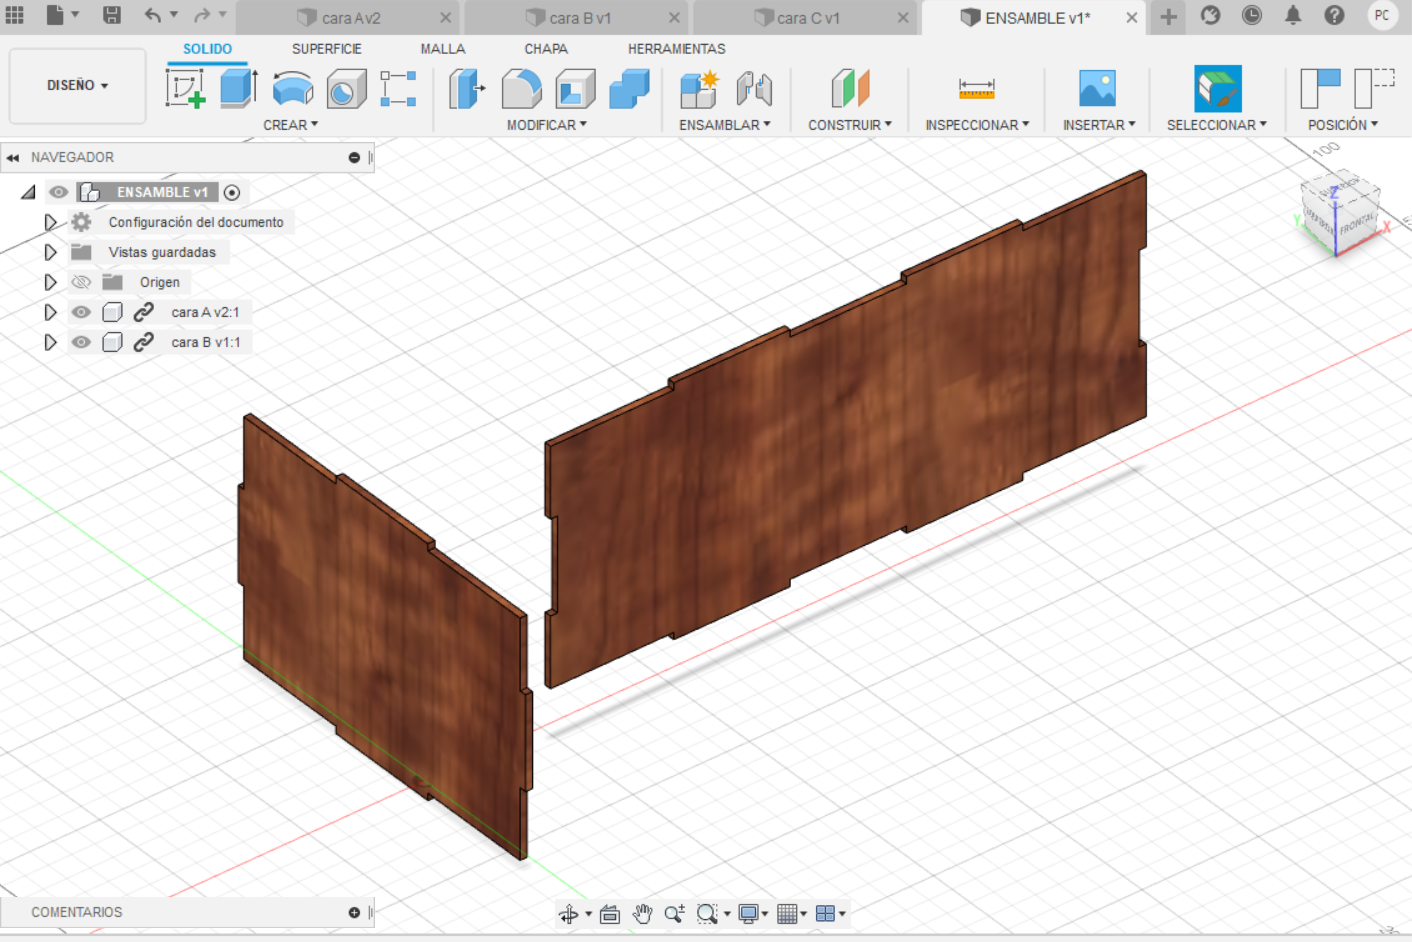Open the INSPECCIONAR dropdown menu
Image resolution: width=1412 pixels, height=942 pixels.
tap(977, 125)
